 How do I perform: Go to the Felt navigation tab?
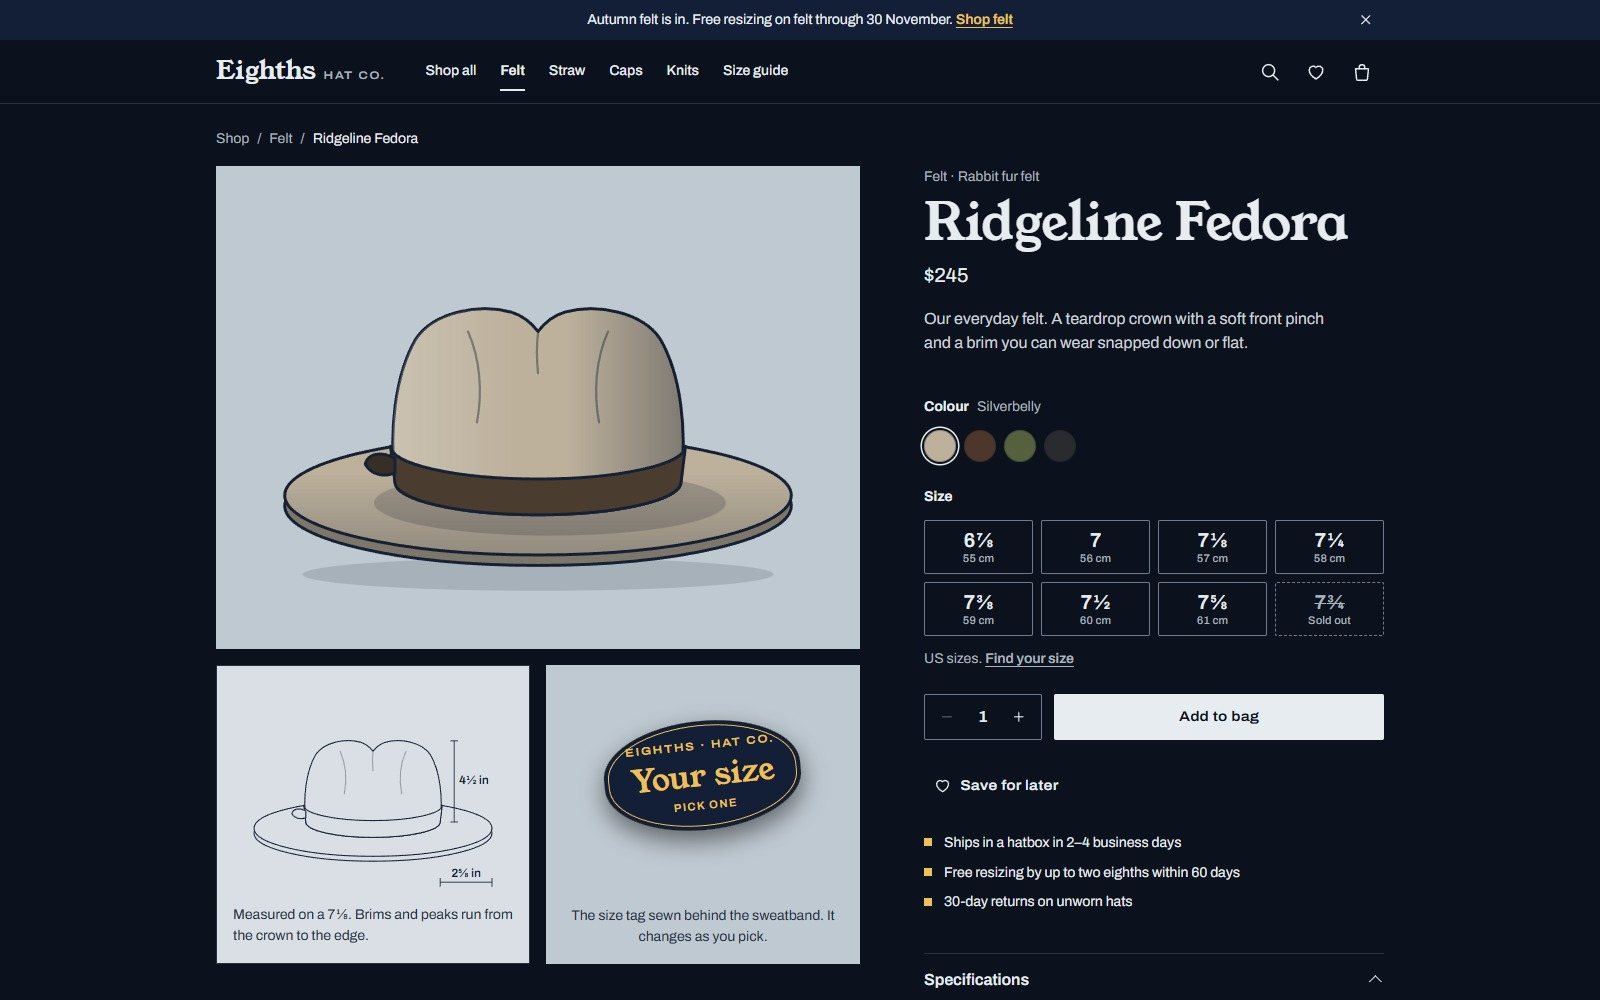click(513, 70)
